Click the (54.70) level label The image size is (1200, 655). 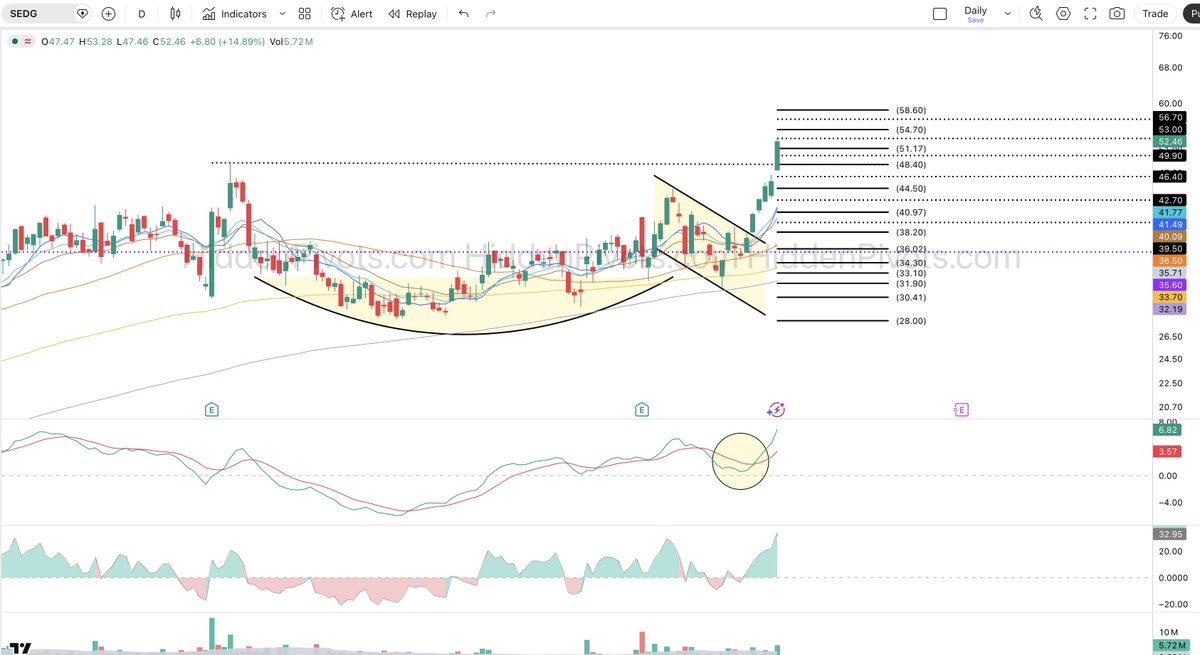click(x=911, y=130)
